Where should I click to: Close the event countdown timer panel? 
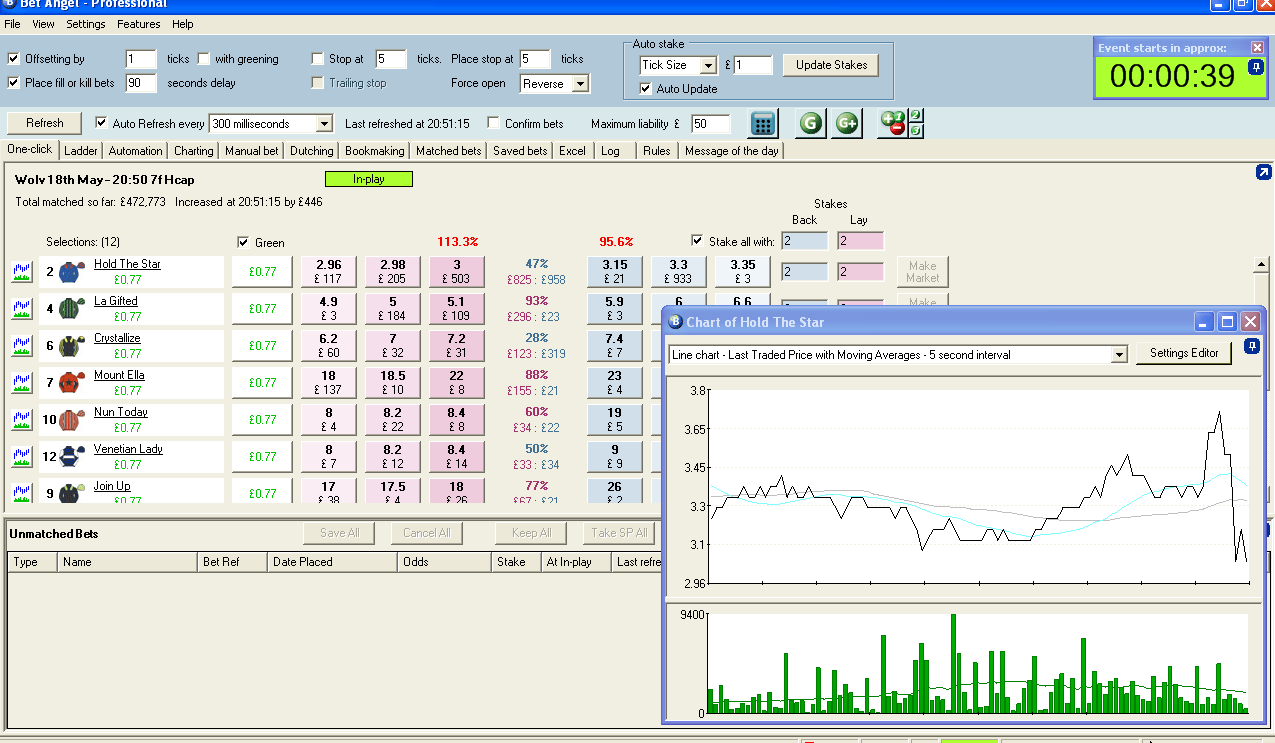(1257, 47)
